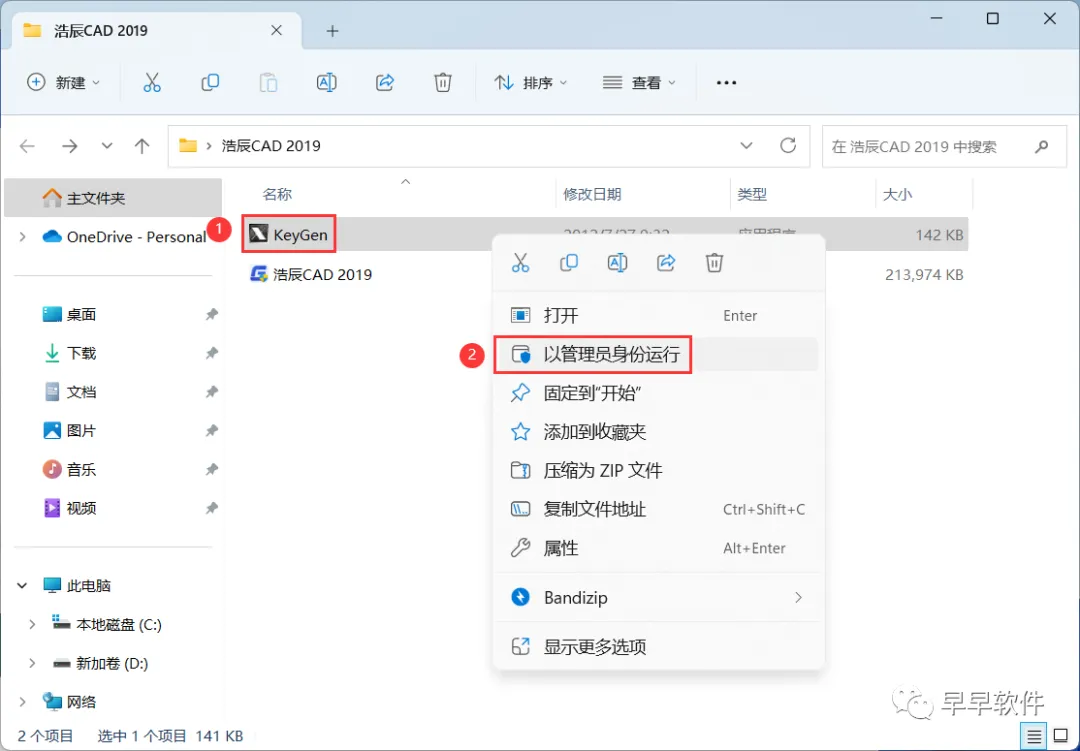Collapse the 此电脑 tree node
This screenshot has width=1080, height=751.
click(22, 586)
